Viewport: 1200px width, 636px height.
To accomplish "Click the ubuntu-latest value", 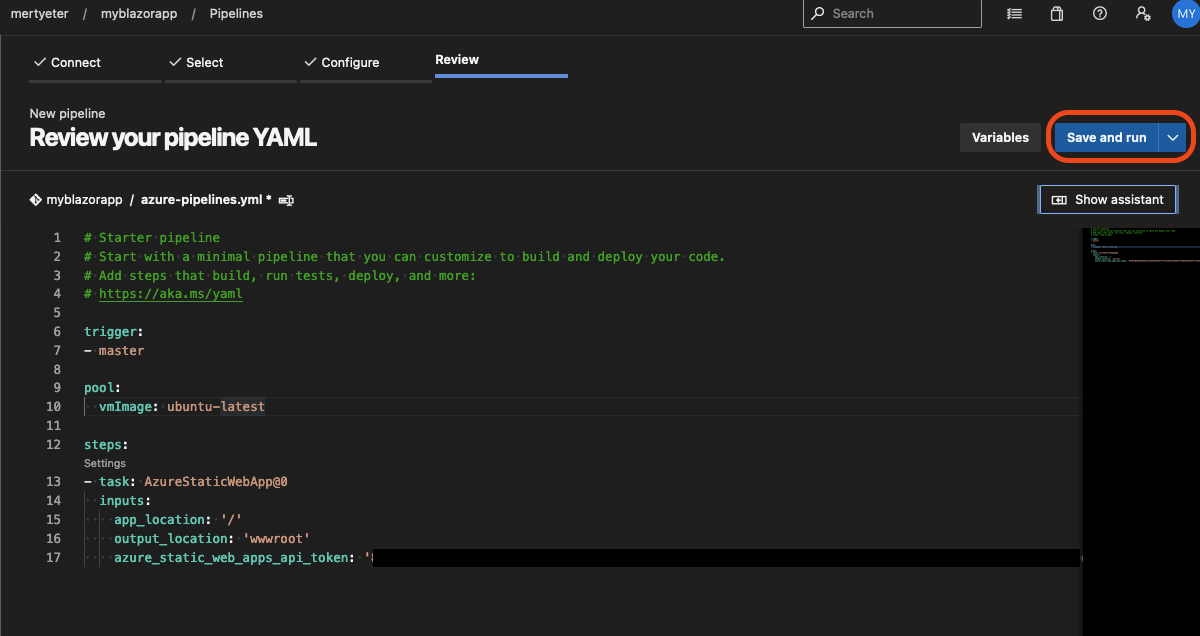I will pyautogui.click(x=216, y=407).
